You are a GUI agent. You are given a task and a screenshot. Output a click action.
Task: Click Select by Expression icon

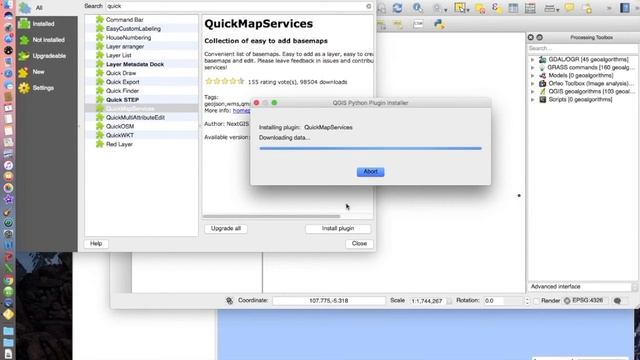(497, 8)
